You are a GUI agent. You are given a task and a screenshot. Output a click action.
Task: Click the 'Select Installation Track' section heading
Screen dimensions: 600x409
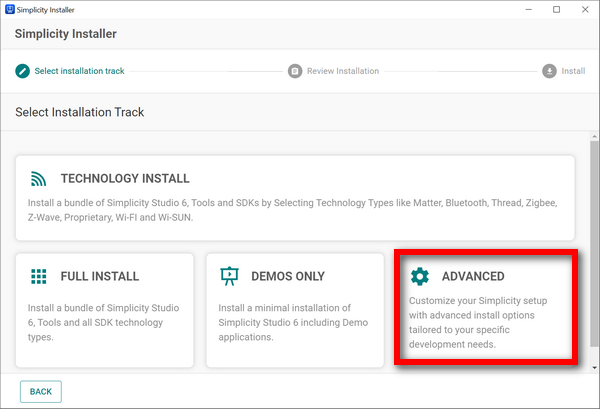click(80, 112)
